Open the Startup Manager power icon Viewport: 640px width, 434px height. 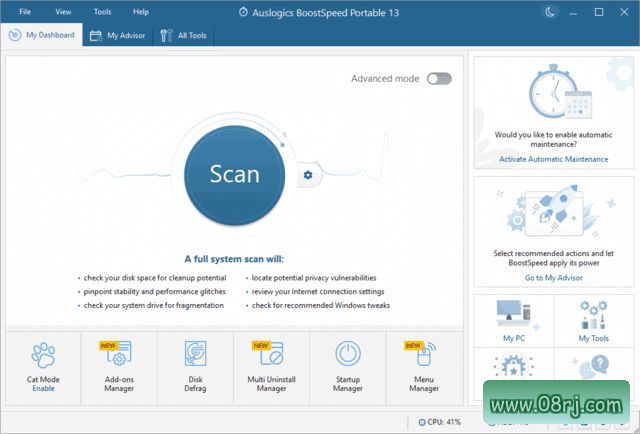348,353
